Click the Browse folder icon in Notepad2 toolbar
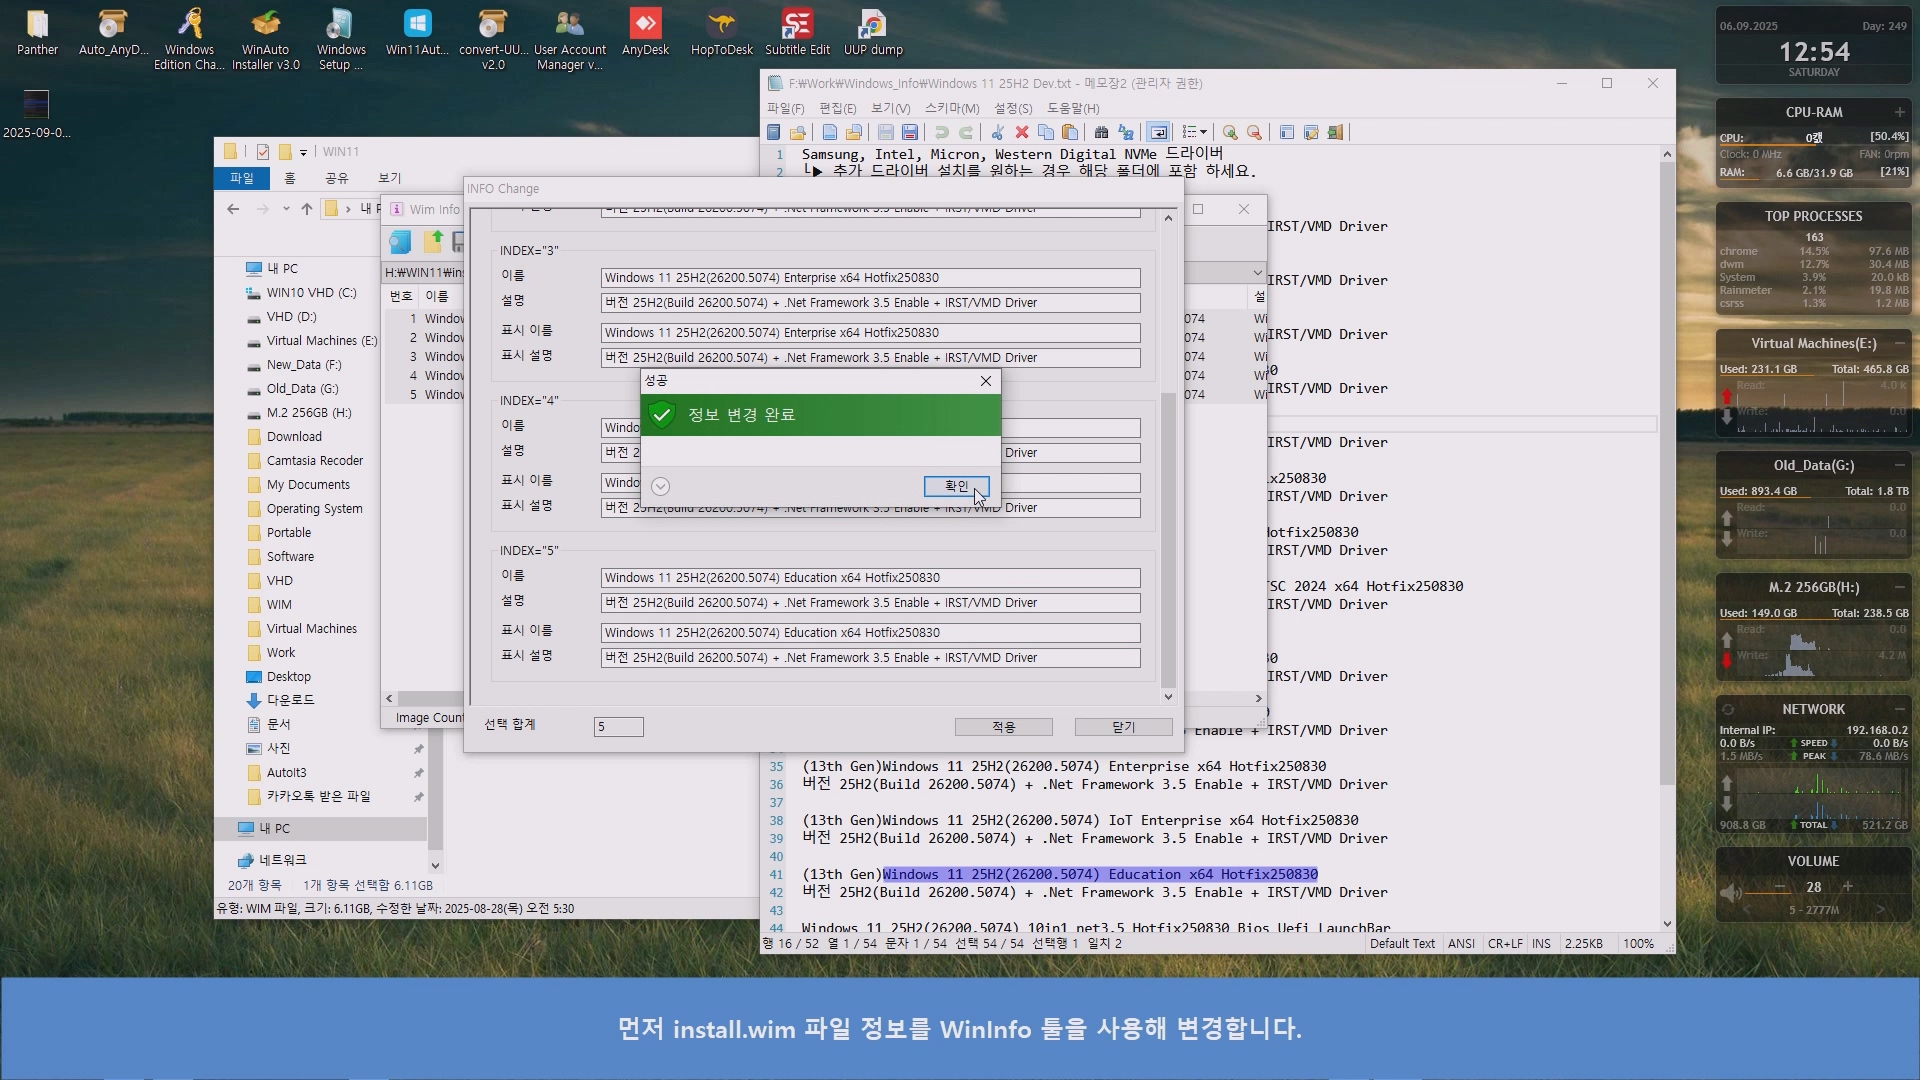The width and height of the screenshot is (1920, 1080). 797,132
